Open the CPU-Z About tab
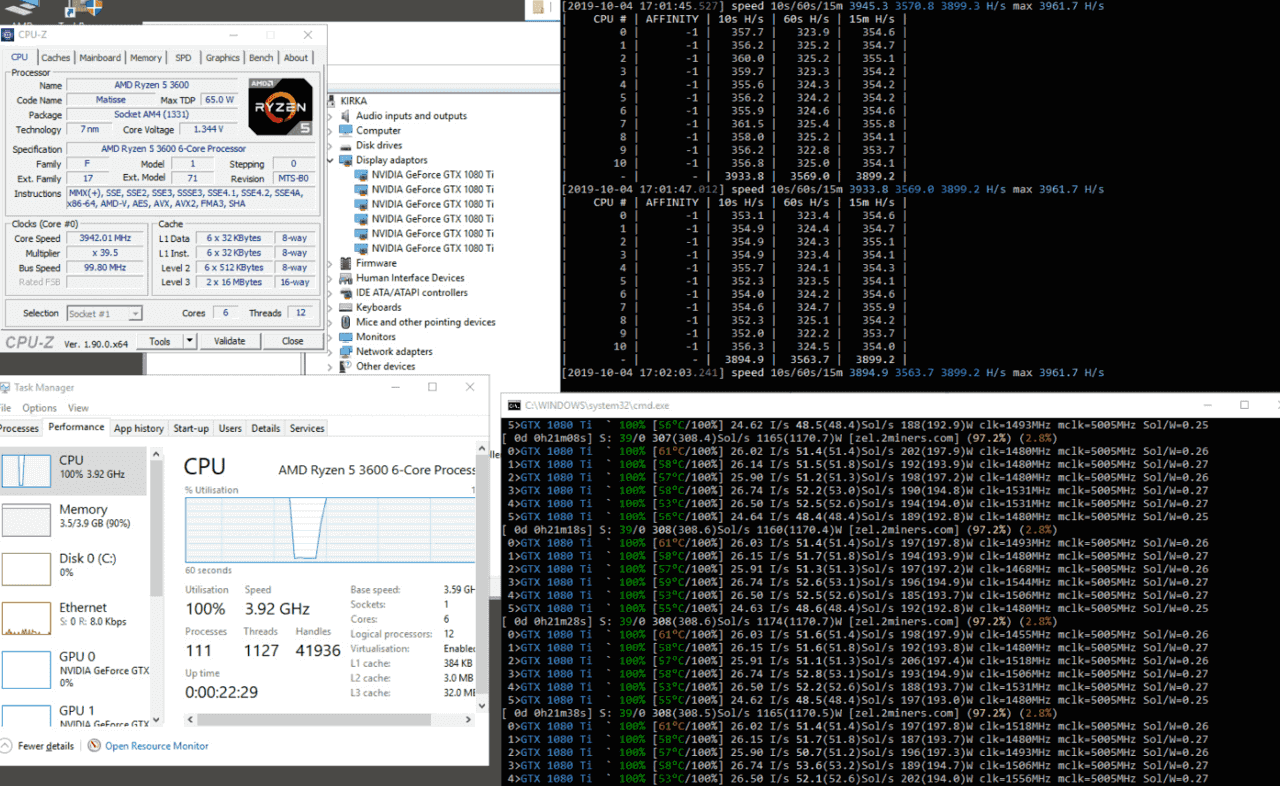Image resolution: width=1280 pixels, height=786 pixels. pos(296,58)
